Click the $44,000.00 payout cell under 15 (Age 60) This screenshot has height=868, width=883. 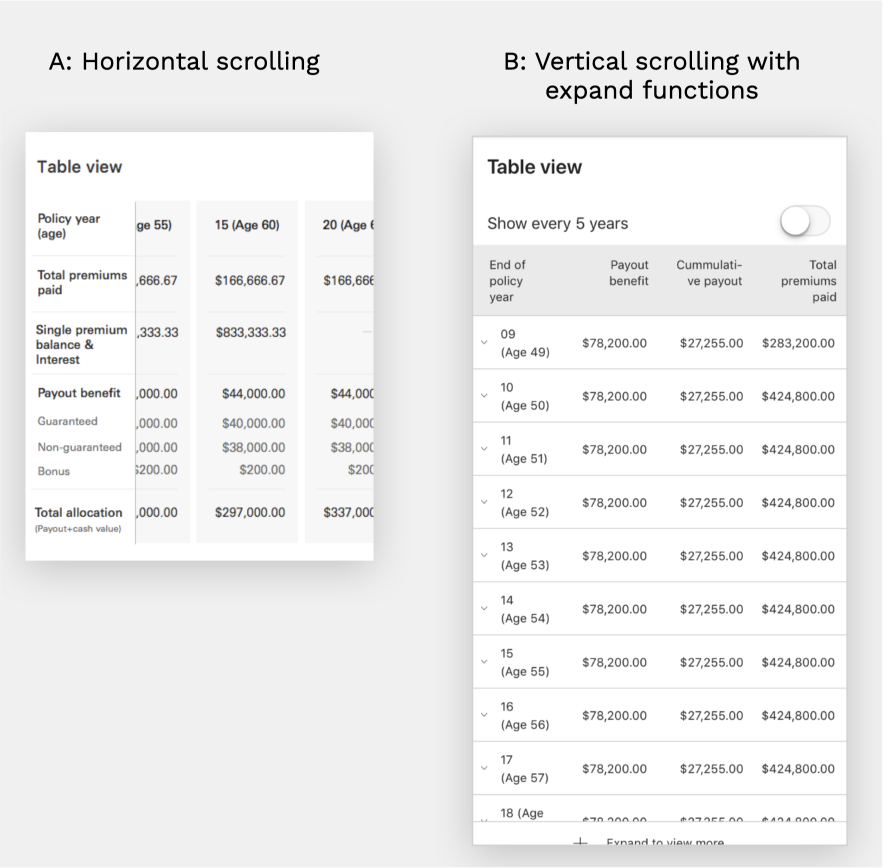tap(253, 393)
